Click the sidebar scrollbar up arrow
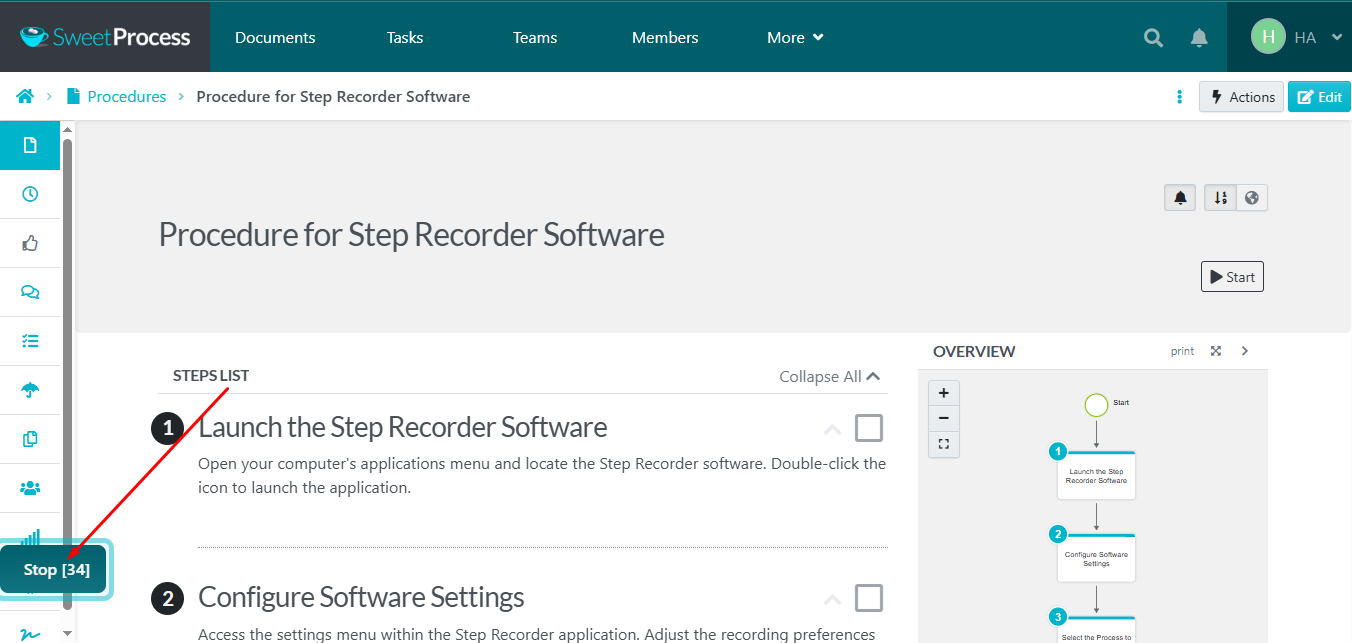This screenshot has height=643, width=1352. (67, 129)
